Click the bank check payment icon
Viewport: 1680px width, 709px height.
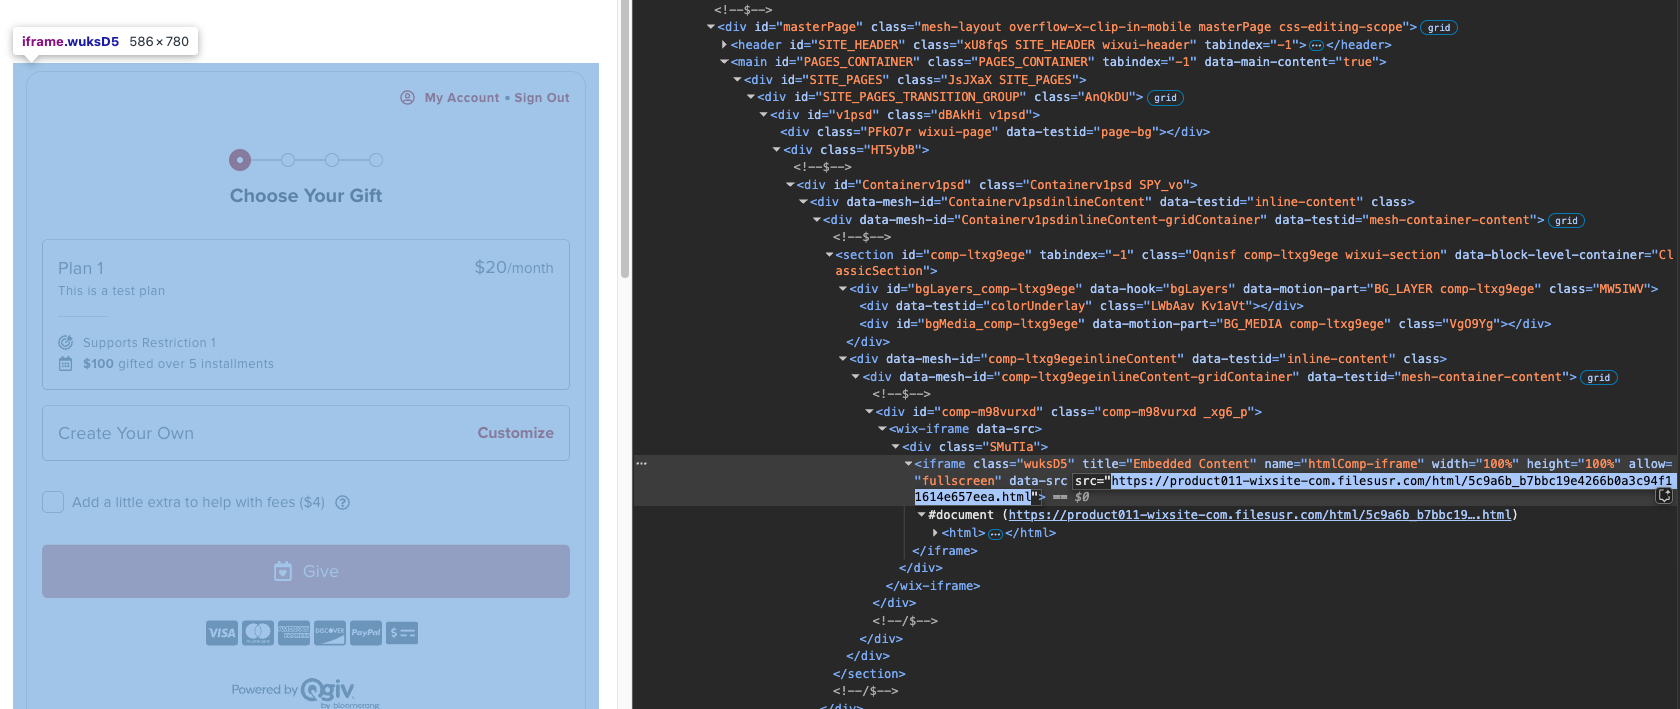(x=402, y=633)
